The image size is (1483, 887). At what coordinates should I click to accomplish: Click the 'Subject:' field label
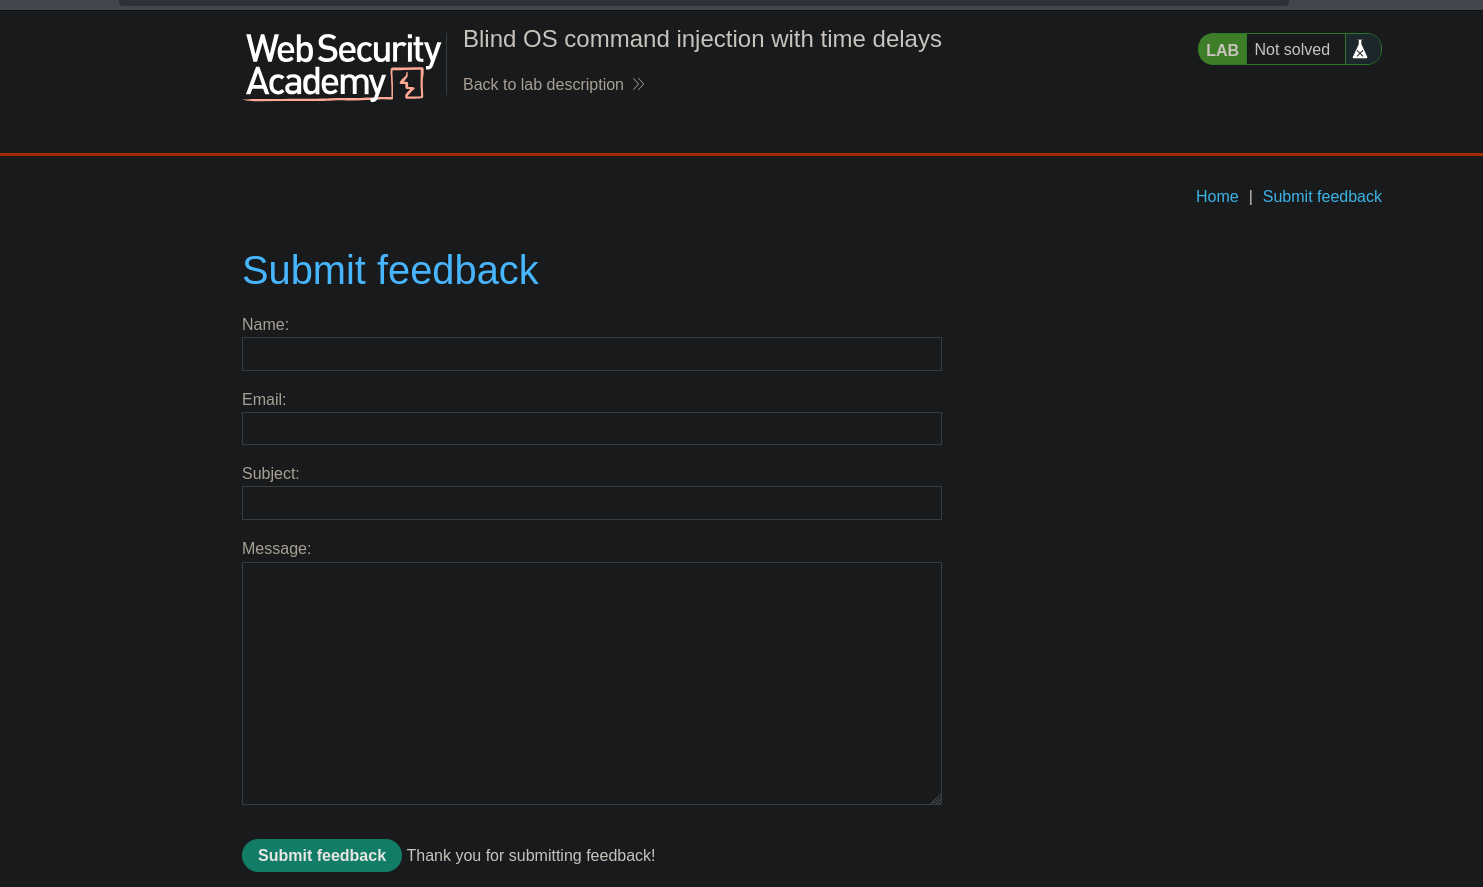point(271,474)
